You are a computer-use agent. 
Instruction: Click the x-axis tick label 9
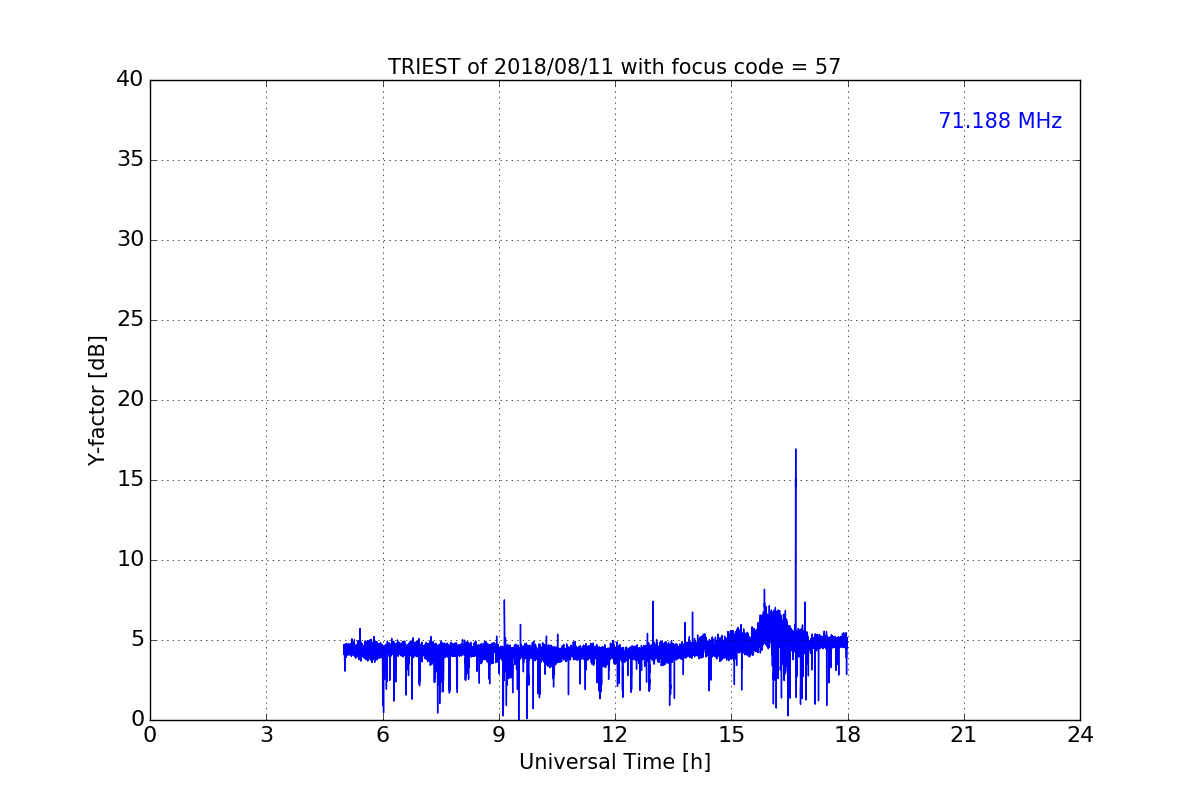tap(499, 735)
